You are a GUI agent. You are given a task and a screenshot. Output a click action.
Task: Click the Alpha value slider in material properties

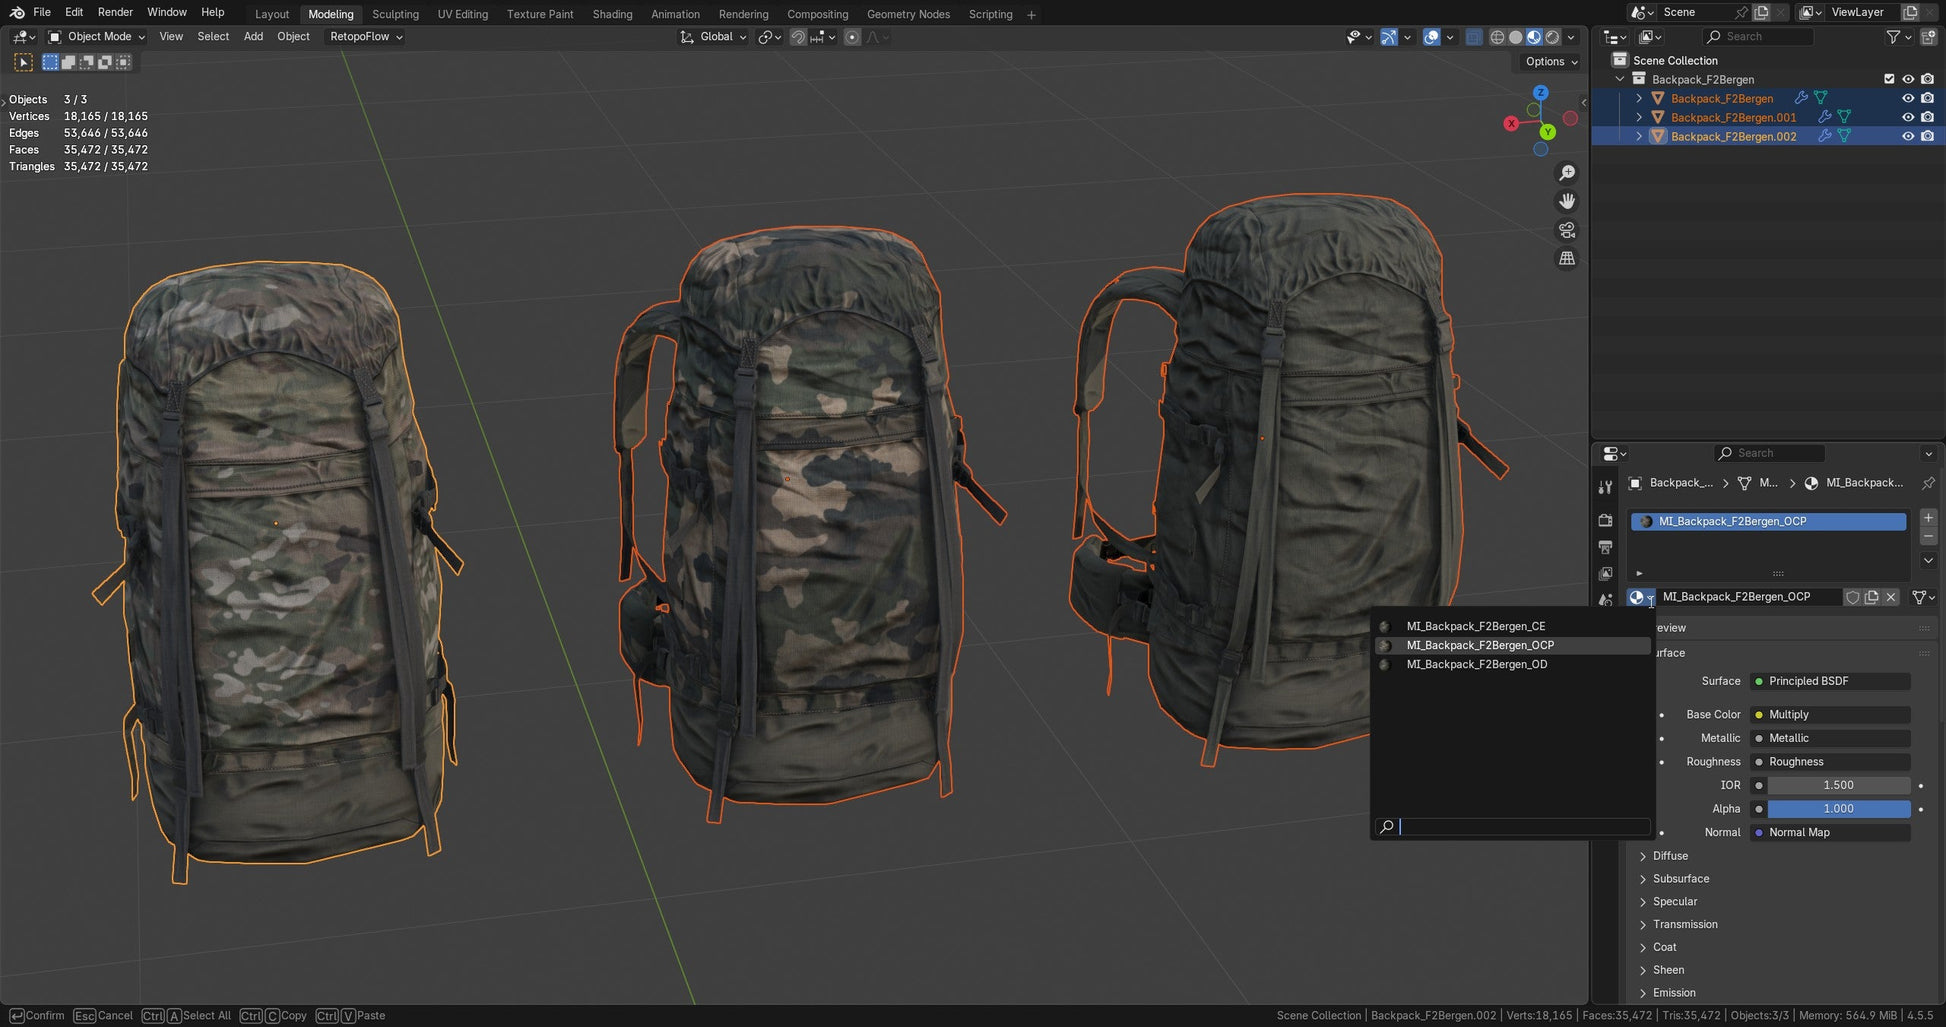click(x=1838, y=808)
